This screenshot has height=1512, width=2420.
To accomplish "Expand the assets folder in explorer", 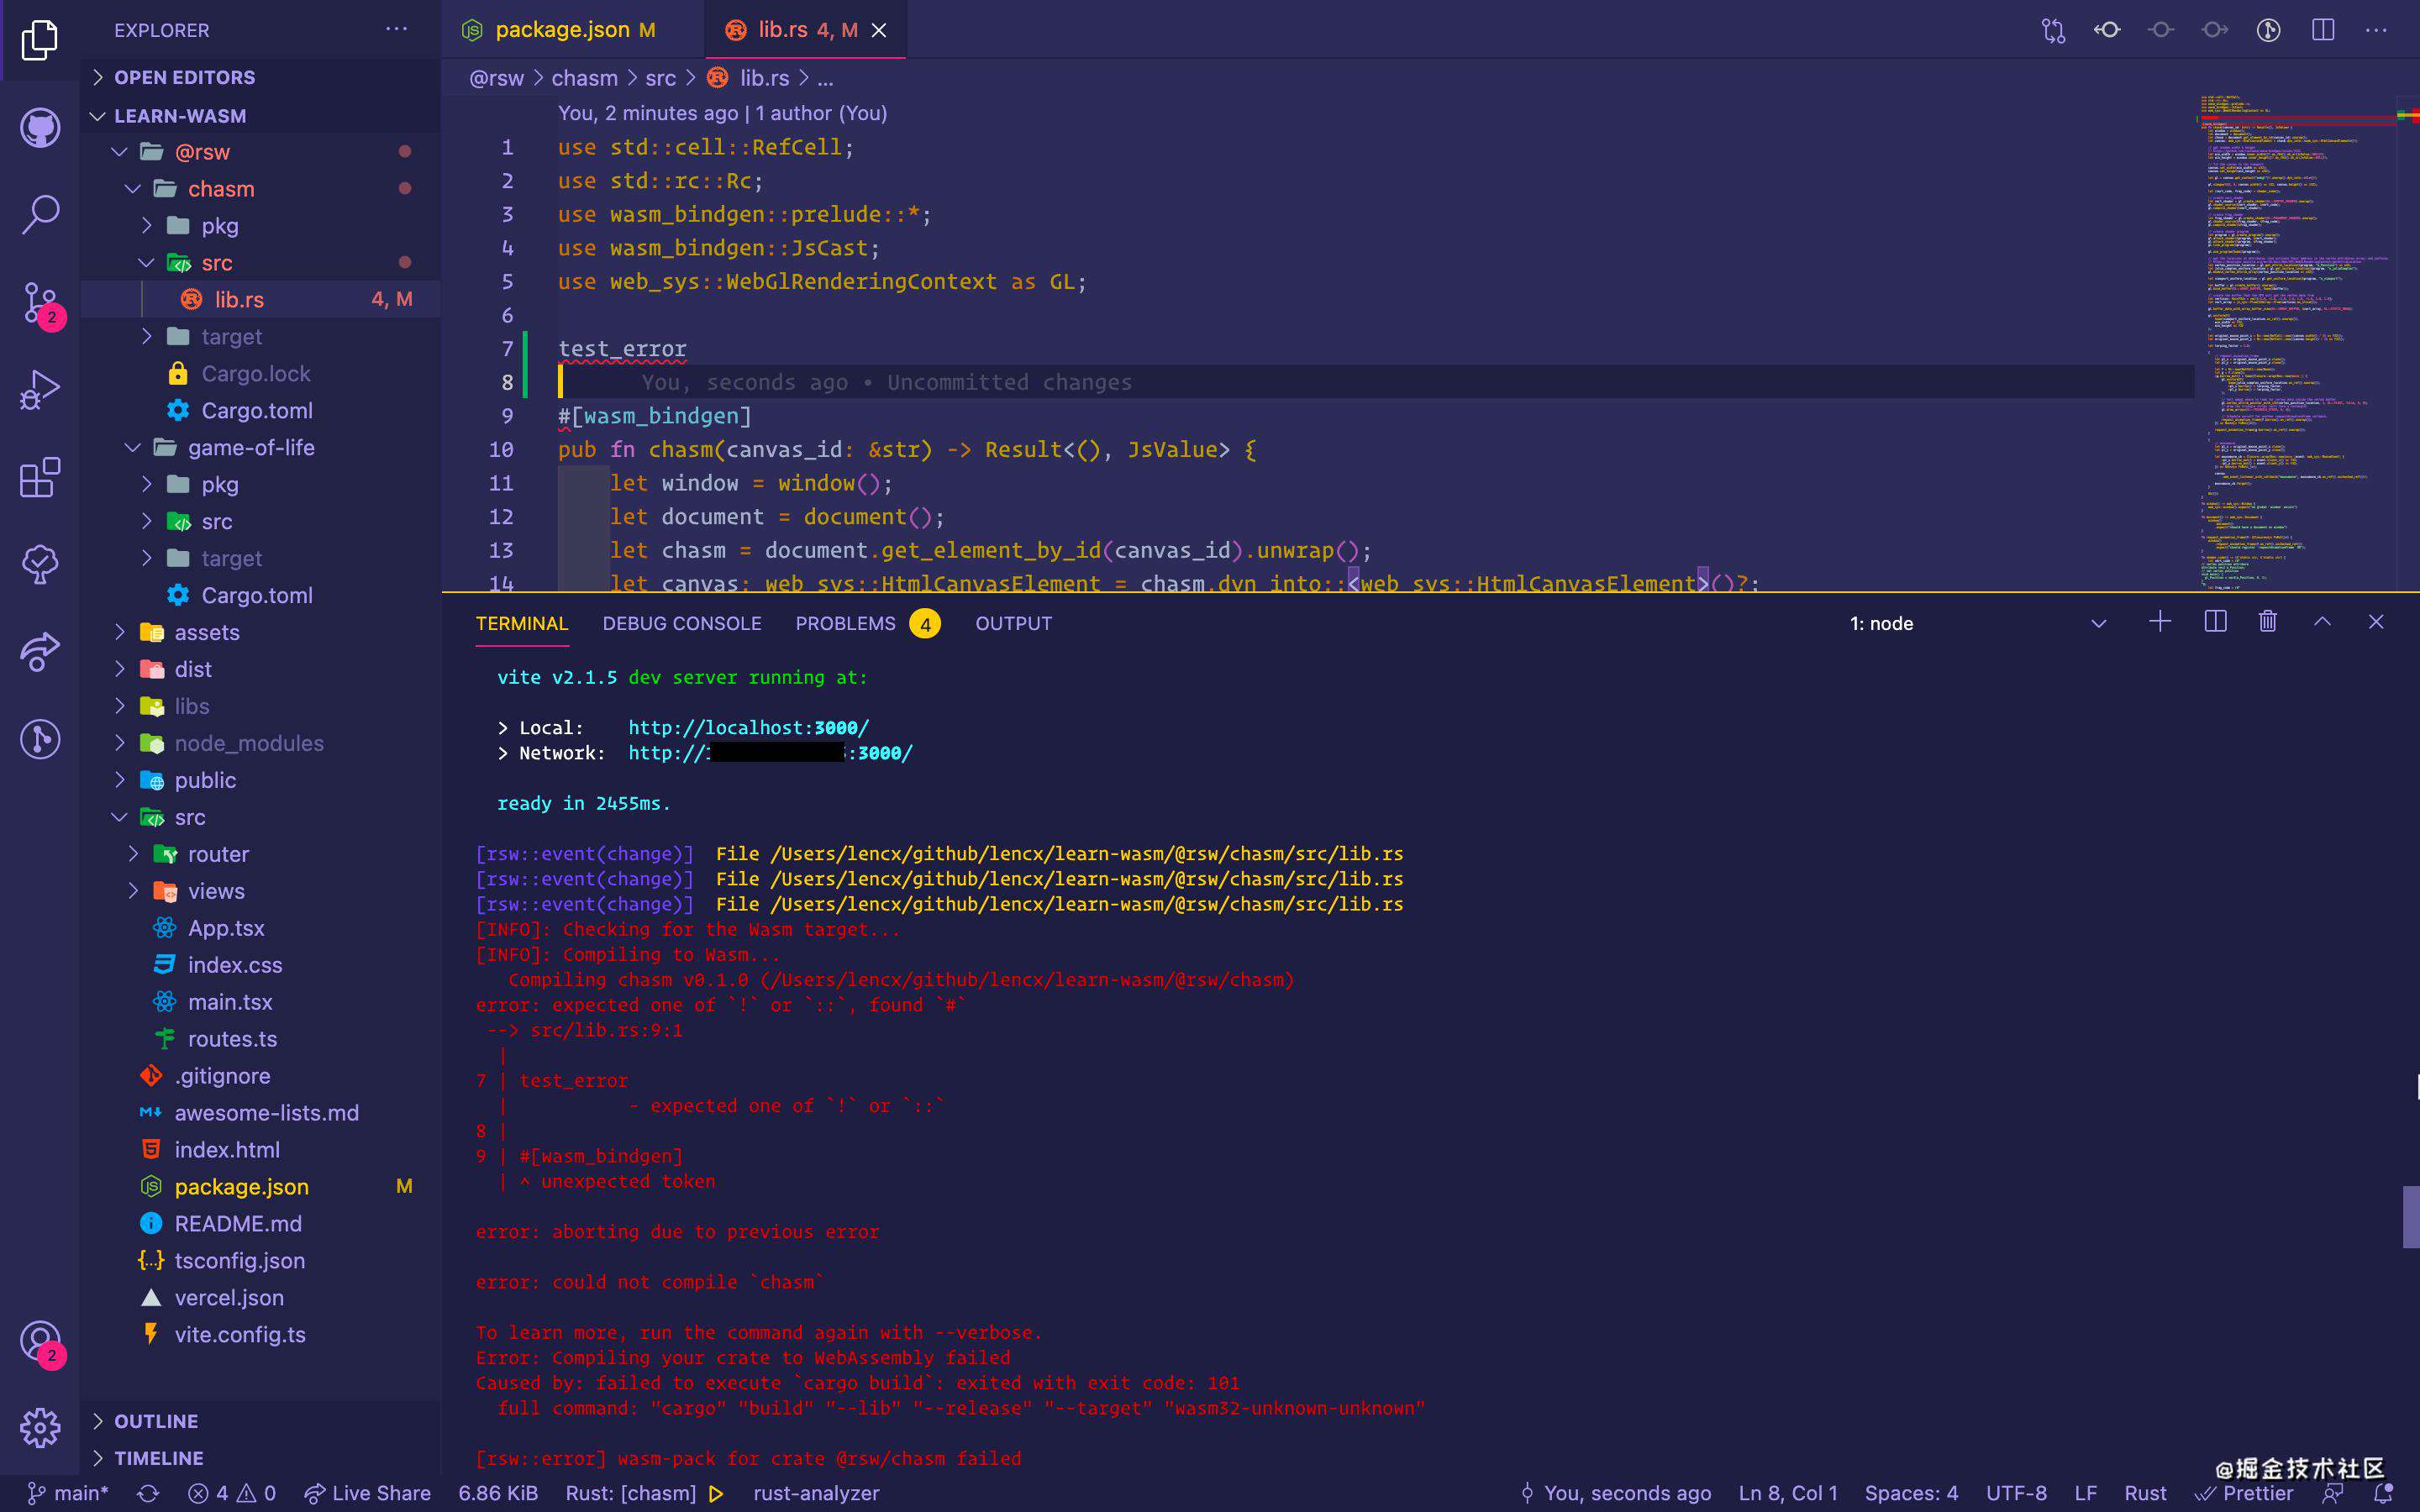I will coord(206,631).
